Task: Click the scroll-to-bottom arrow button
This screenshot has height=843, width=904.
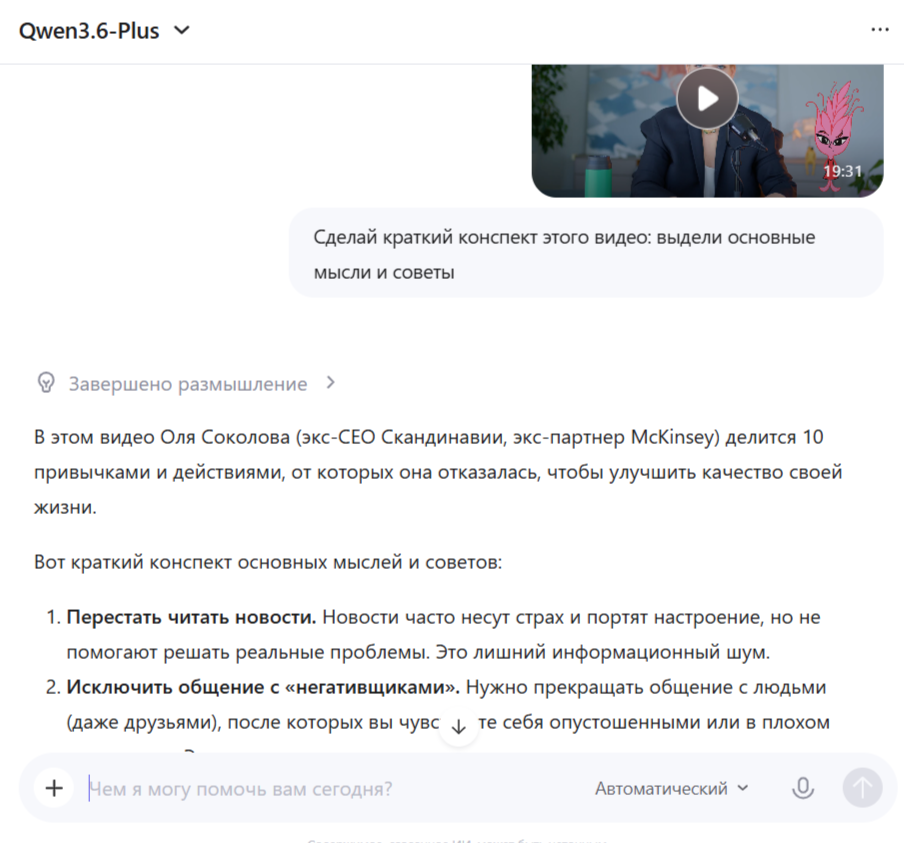Action: click(458, 728)
